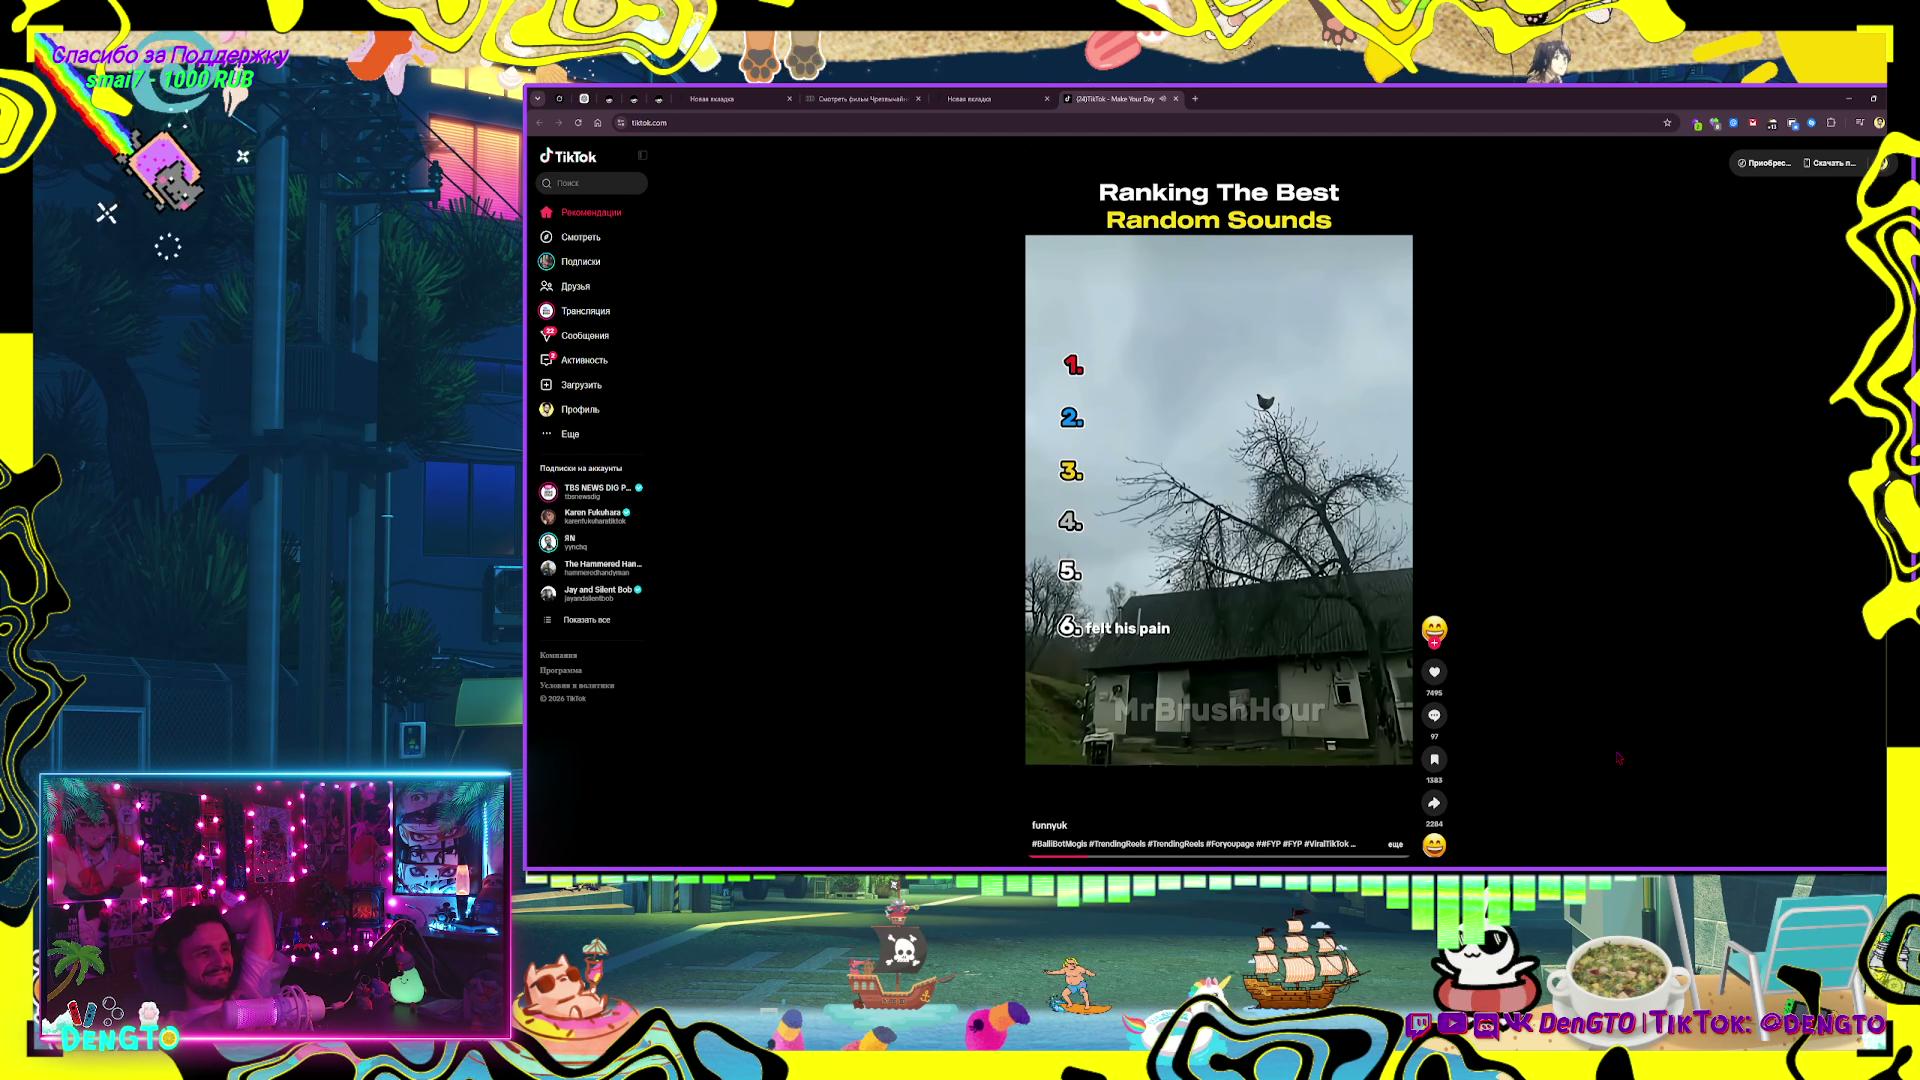1920x1080 pixels.
Task: Click the TikTok logo in the sidebar
Action: [568, 156]
